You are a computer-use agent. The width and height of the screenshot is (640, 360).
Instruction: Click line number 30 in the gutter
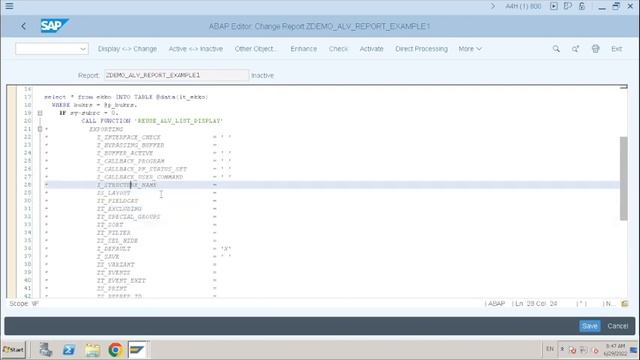[x=27, y=201]
